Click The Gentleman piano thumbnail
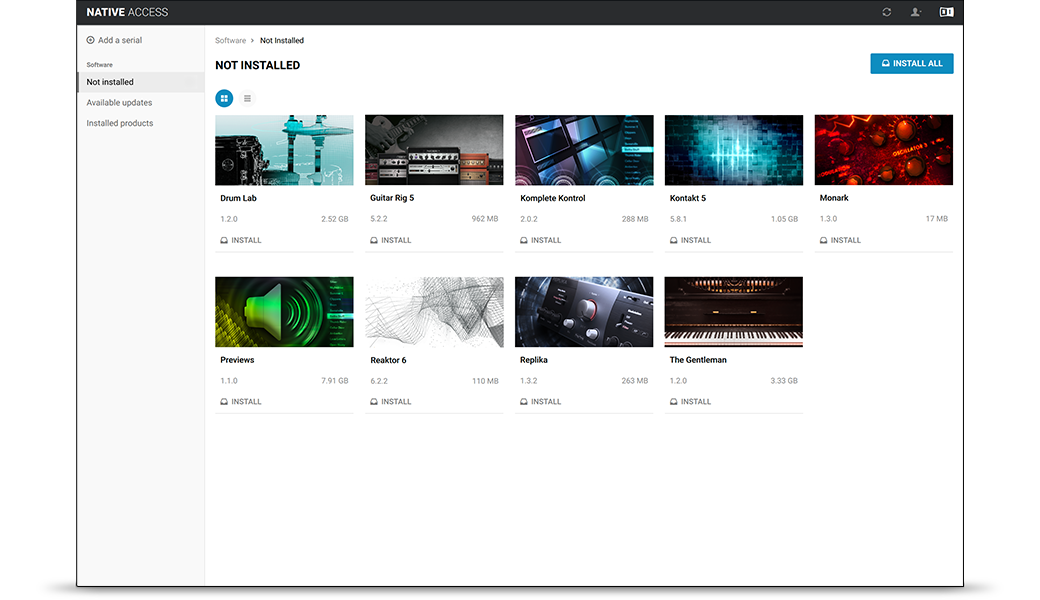This screenshot has width=1040, height=600. coord(734,312)
